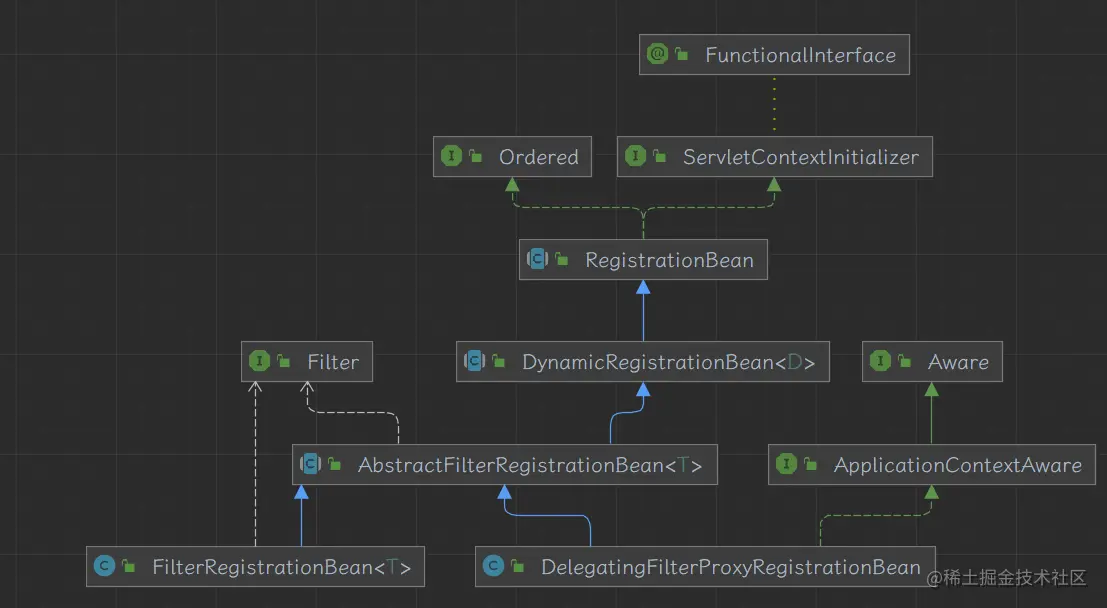The height and width of the screenshot is (608, 1107).
Task: Click the interface icon on Ordered node
Action: point(451,156)
